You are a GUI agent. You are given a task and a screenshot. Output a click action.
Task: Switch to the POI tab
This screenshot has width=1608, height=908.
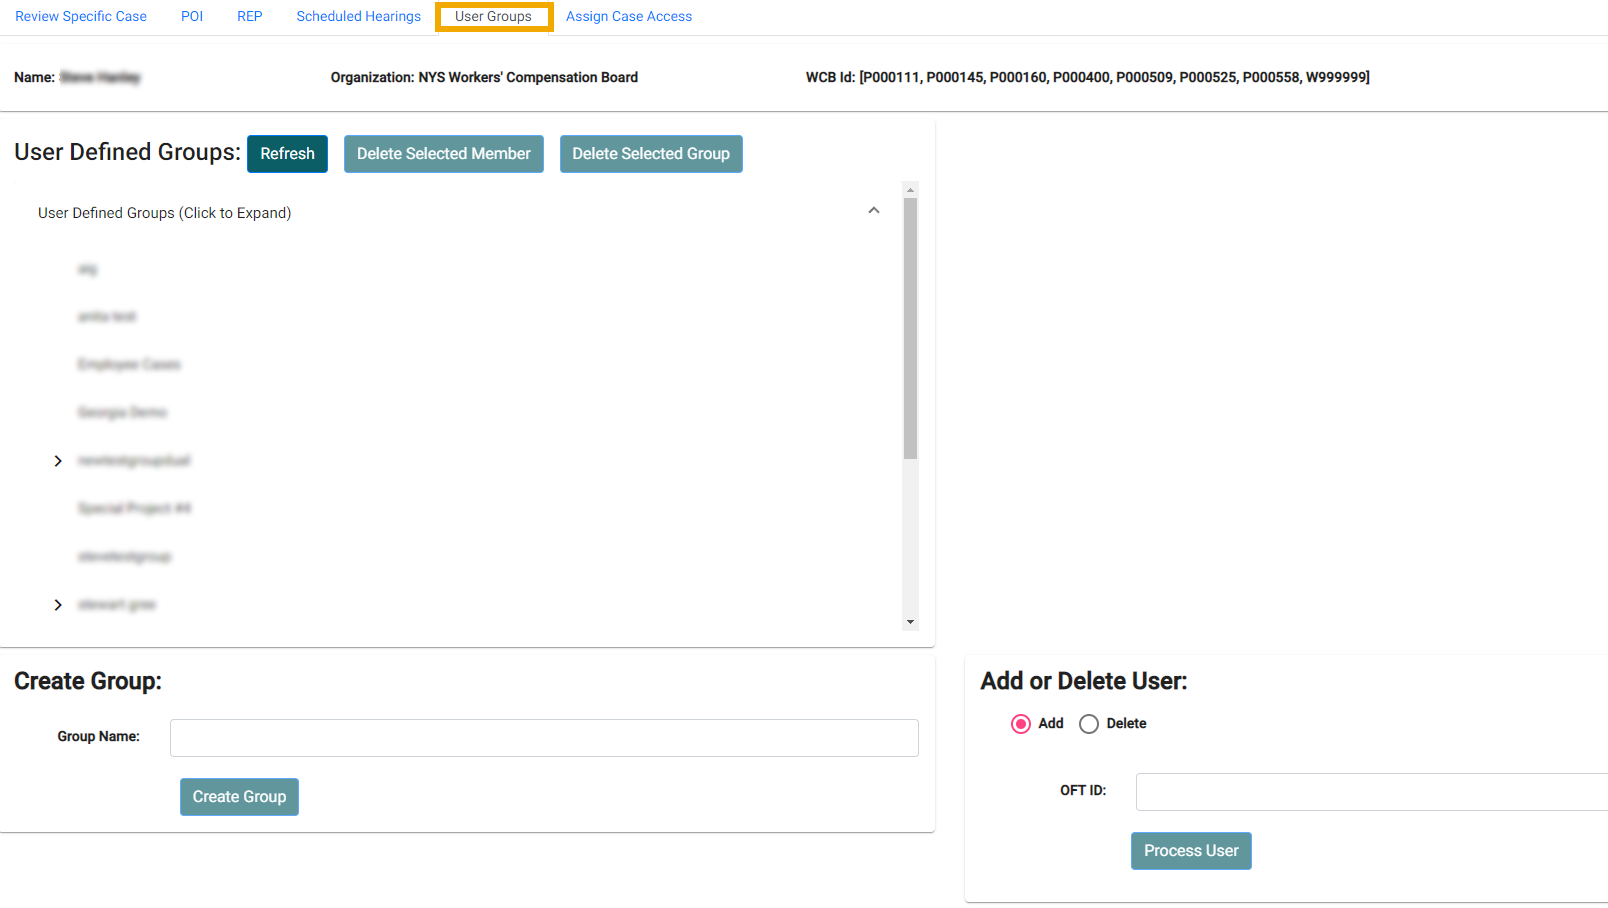[192, 17]
